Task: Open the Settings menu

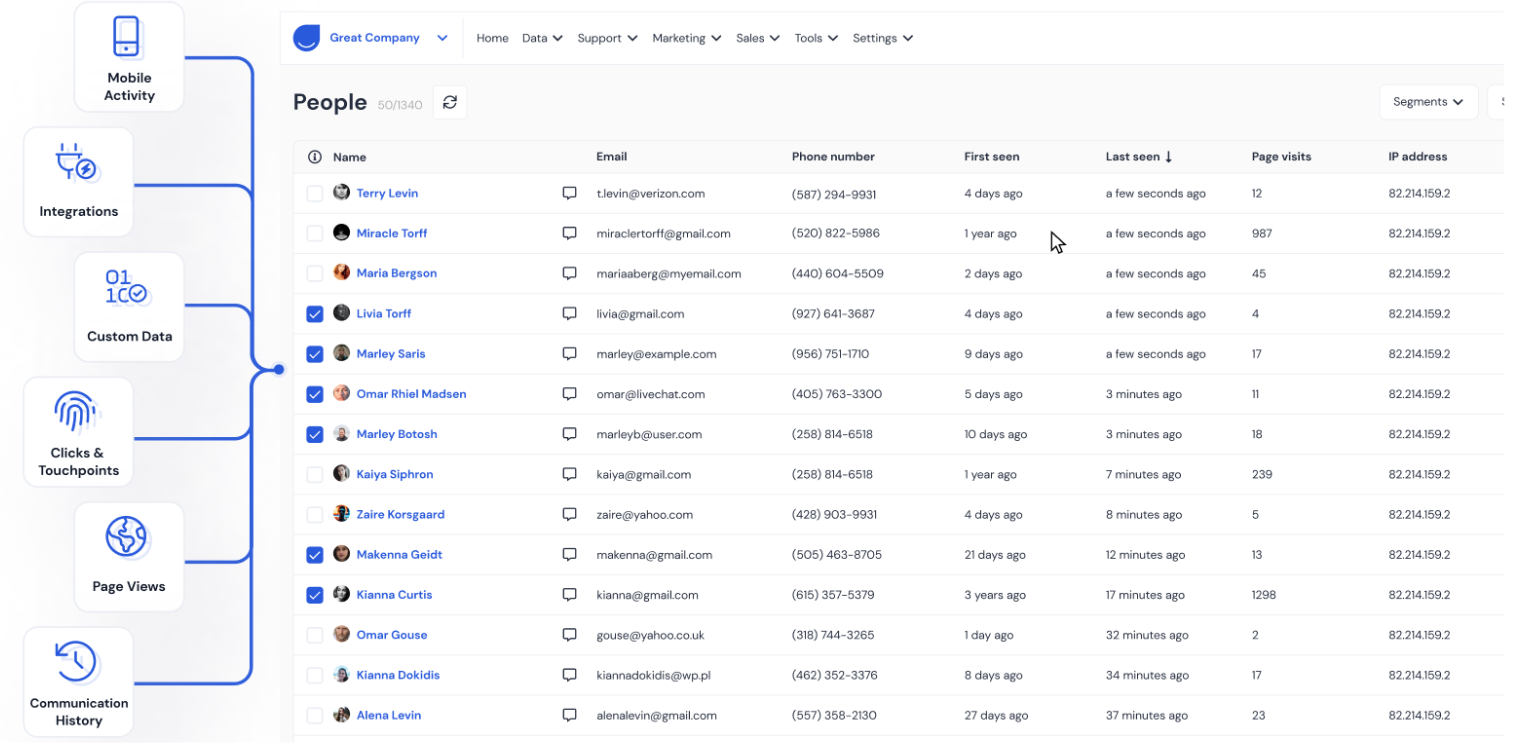Action: [882, 38]
